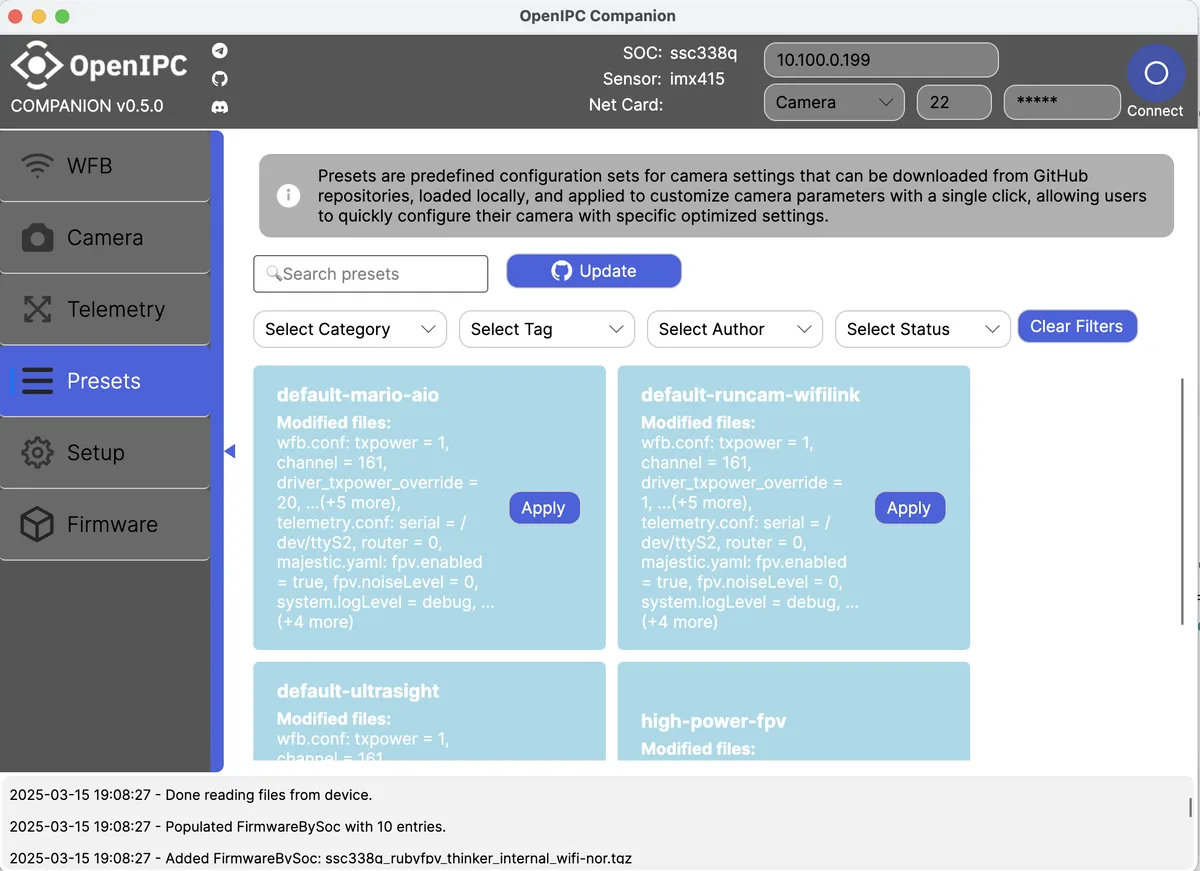1200x871 pixels.
Task: Click the 'Populated FirmwareBySoc' log line
Action: [228, 826]
